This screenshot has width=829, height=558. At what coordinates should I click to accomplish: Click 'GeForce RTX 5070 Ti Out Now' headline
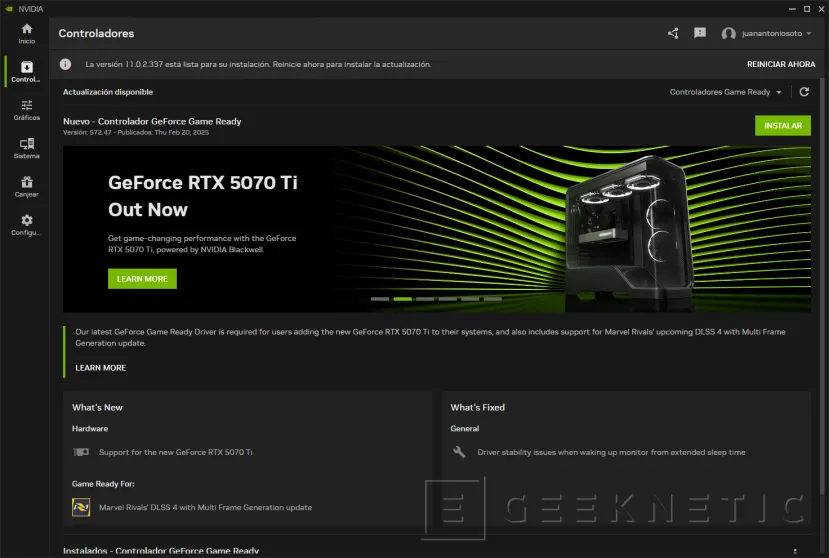[x=202, y=196]
